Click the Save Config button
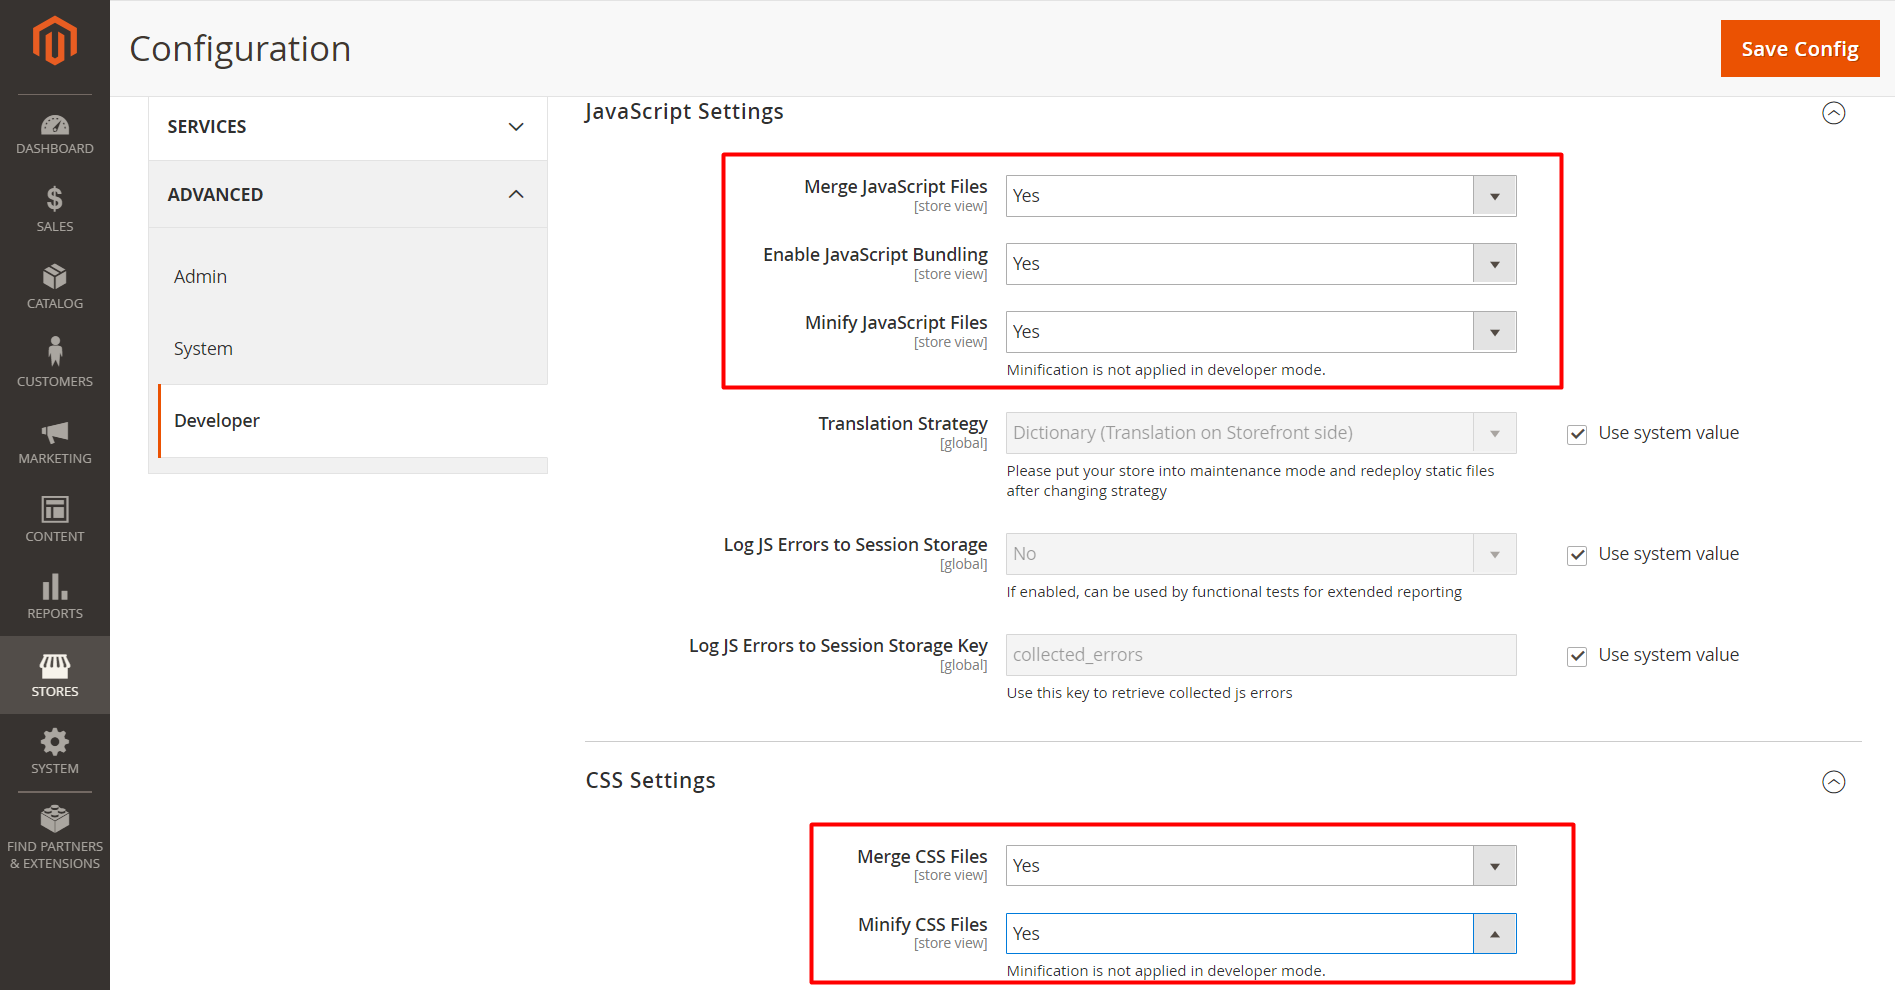The image size is (1895, 990). [x=1799, y=48]
